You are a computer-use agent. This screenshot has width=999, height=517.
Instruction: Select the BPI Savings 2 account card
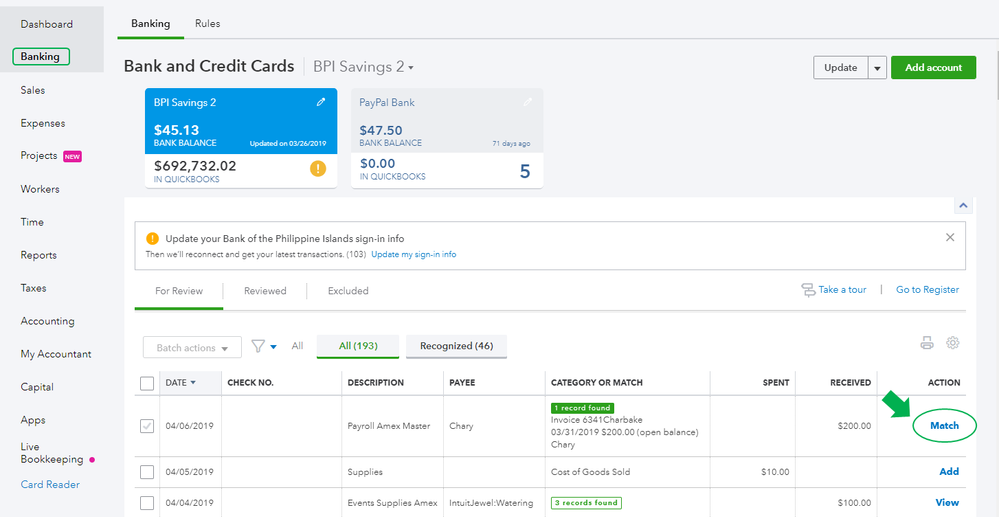coord(241,138)
